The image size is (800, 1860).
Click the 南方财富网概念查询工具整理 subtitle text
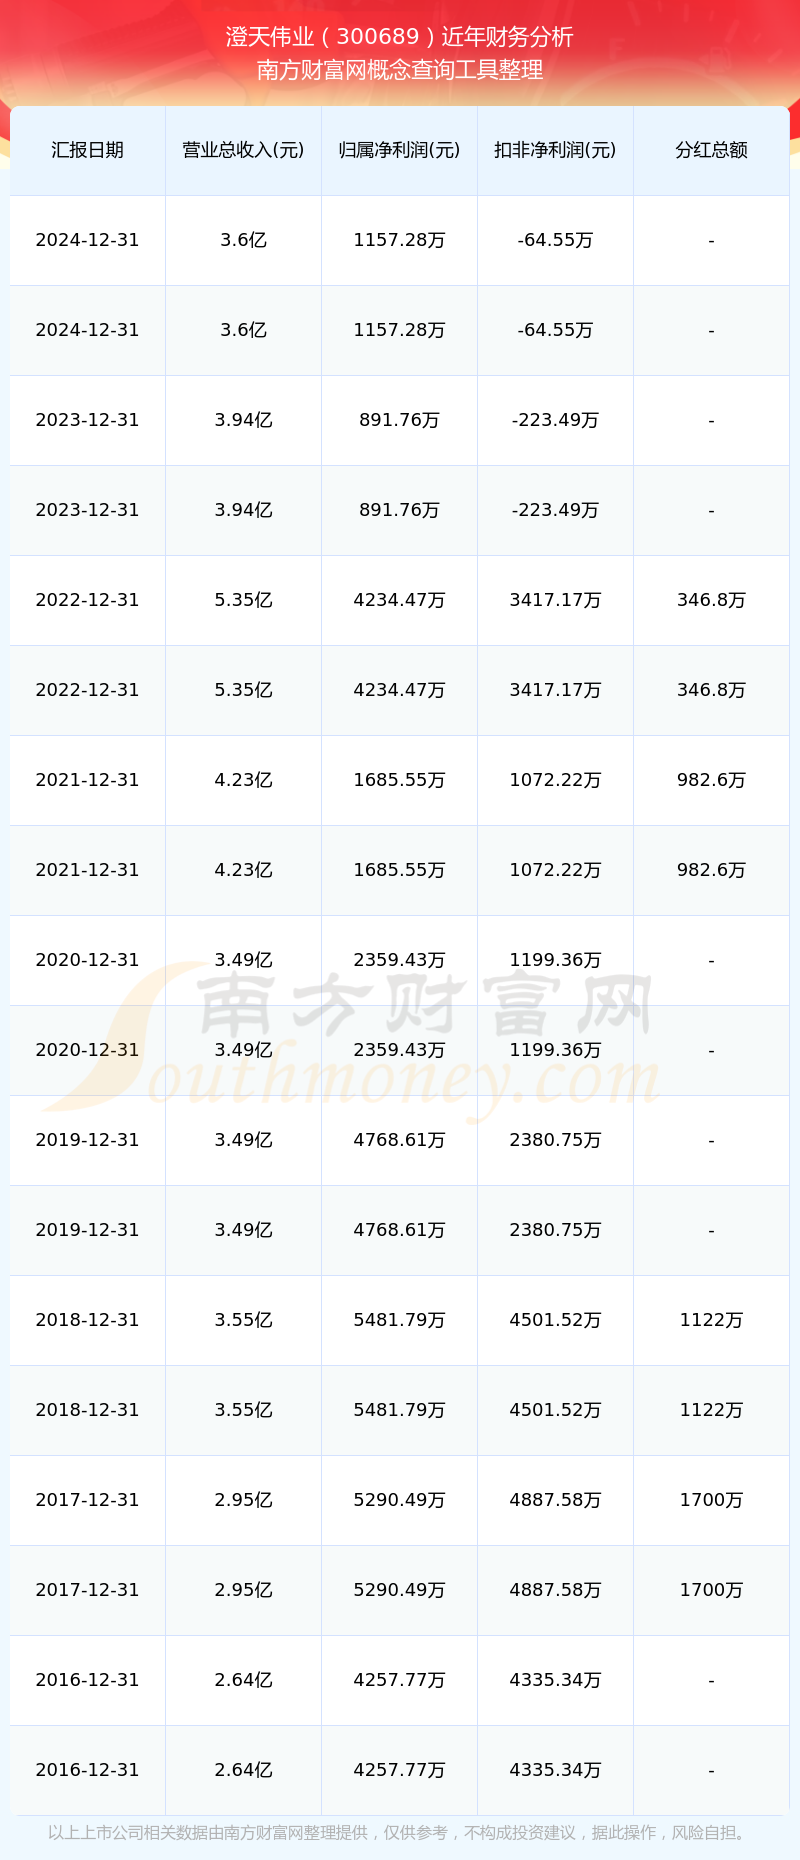400,70
